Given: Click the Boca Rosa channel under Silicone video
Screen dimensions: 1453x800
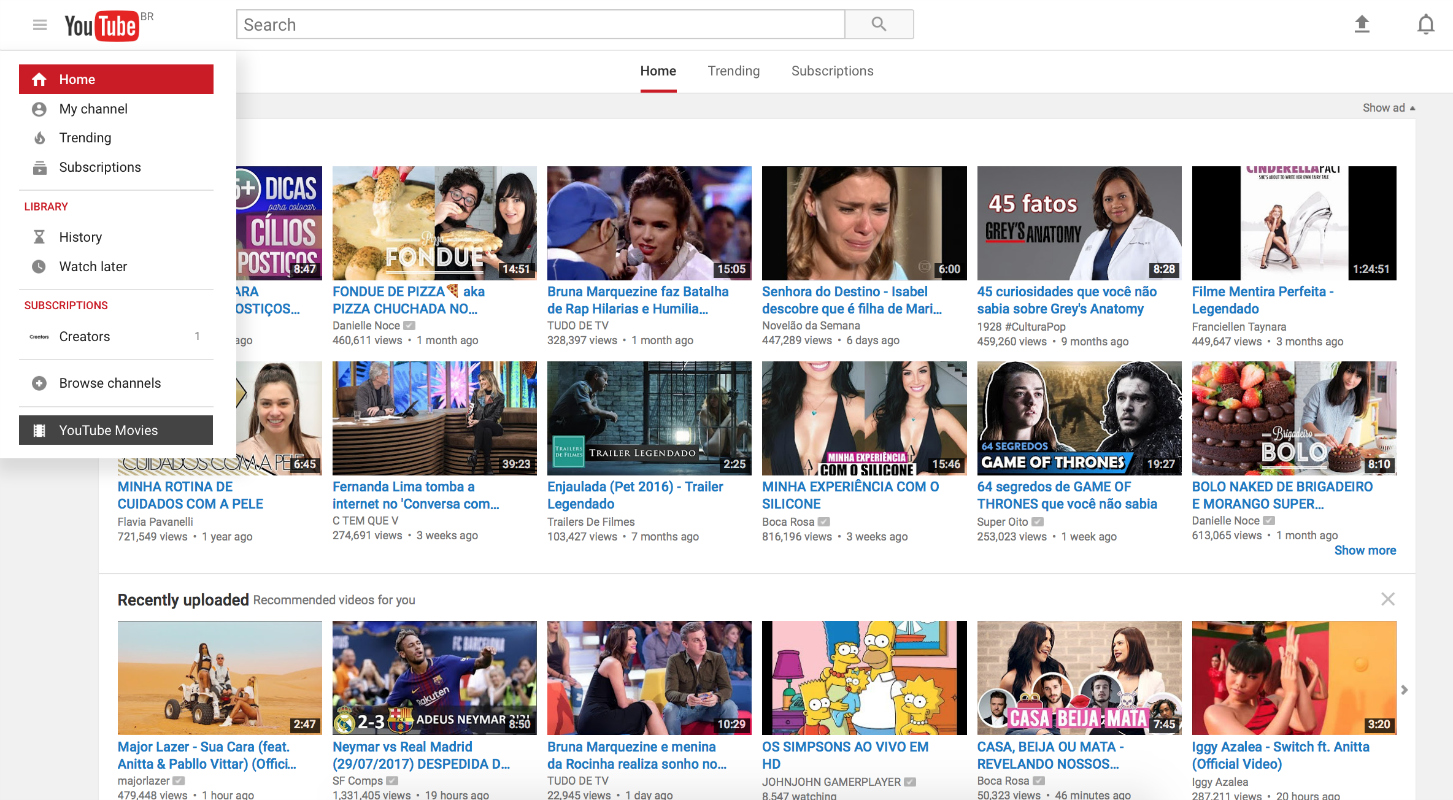Looking at the screenshot, I should (x=789, y=522).
